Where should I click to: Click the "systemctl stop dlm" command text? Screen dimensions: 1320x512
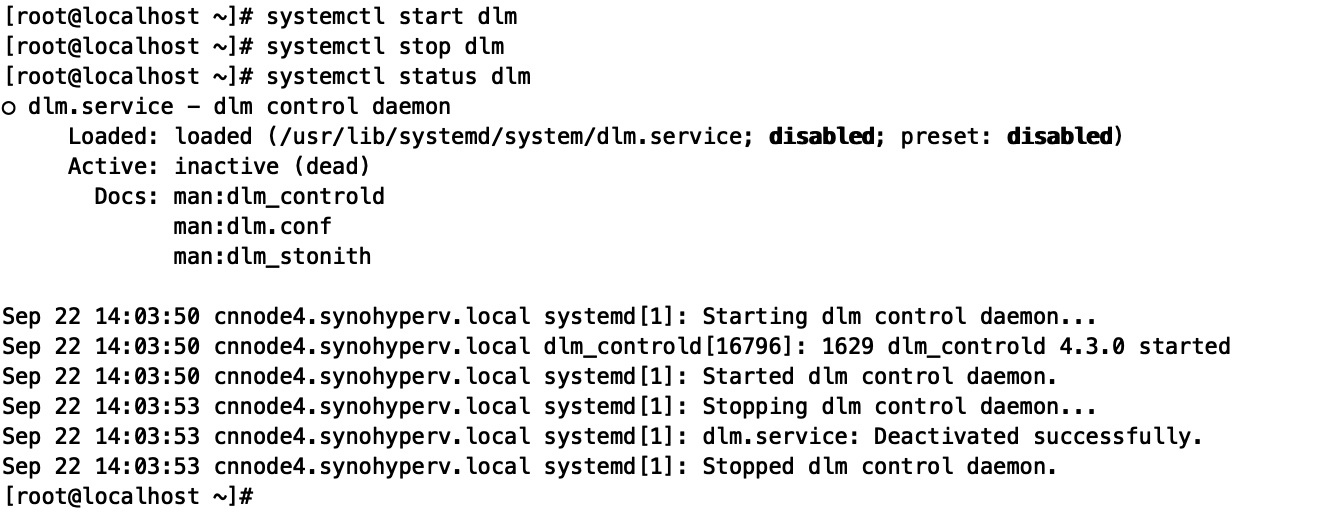[x=385, y=46]
